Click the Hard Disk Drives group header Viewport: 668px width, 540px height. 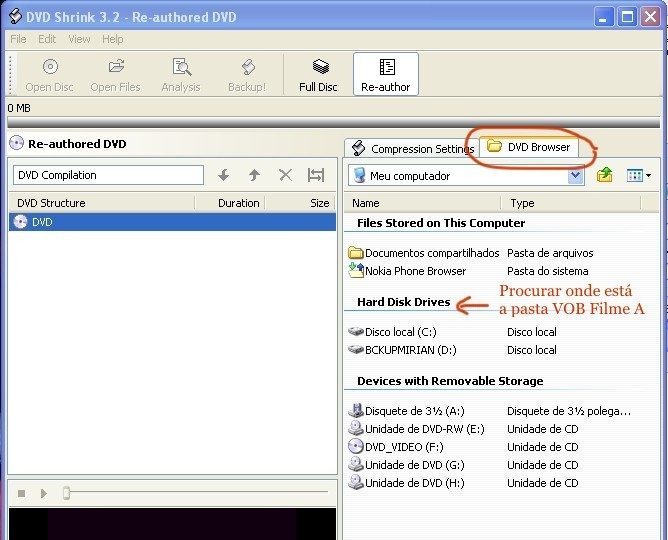tap(403, 302)
